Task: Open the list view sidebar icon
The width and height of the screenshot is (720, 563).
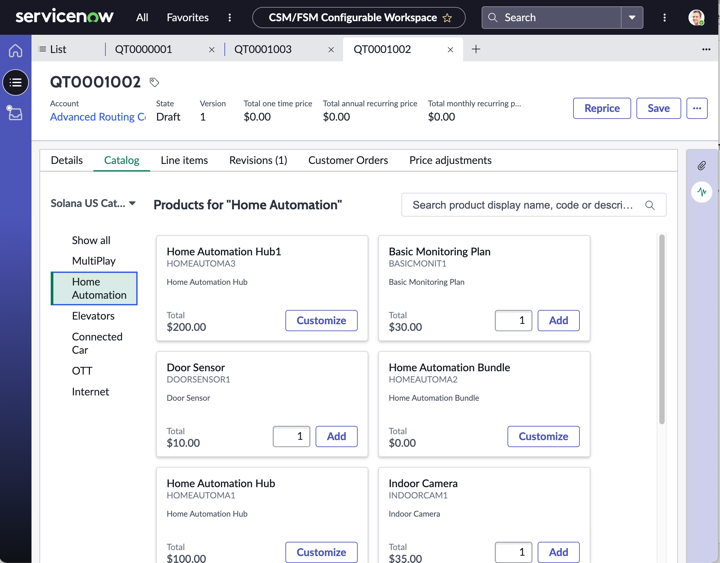Action: (x=16, y=83)
